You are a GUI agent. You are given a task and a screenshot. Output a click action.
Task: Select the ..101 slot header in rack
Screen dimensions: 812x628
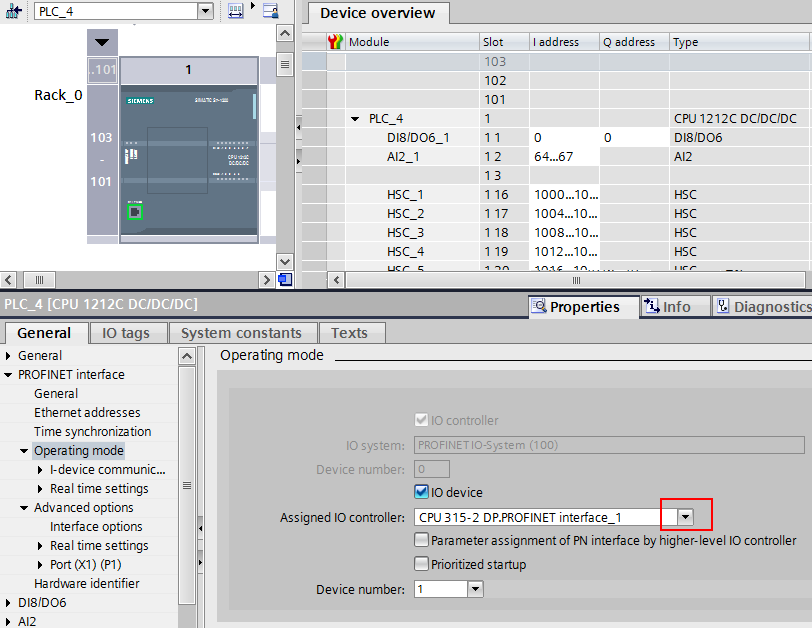coord(103,69)
